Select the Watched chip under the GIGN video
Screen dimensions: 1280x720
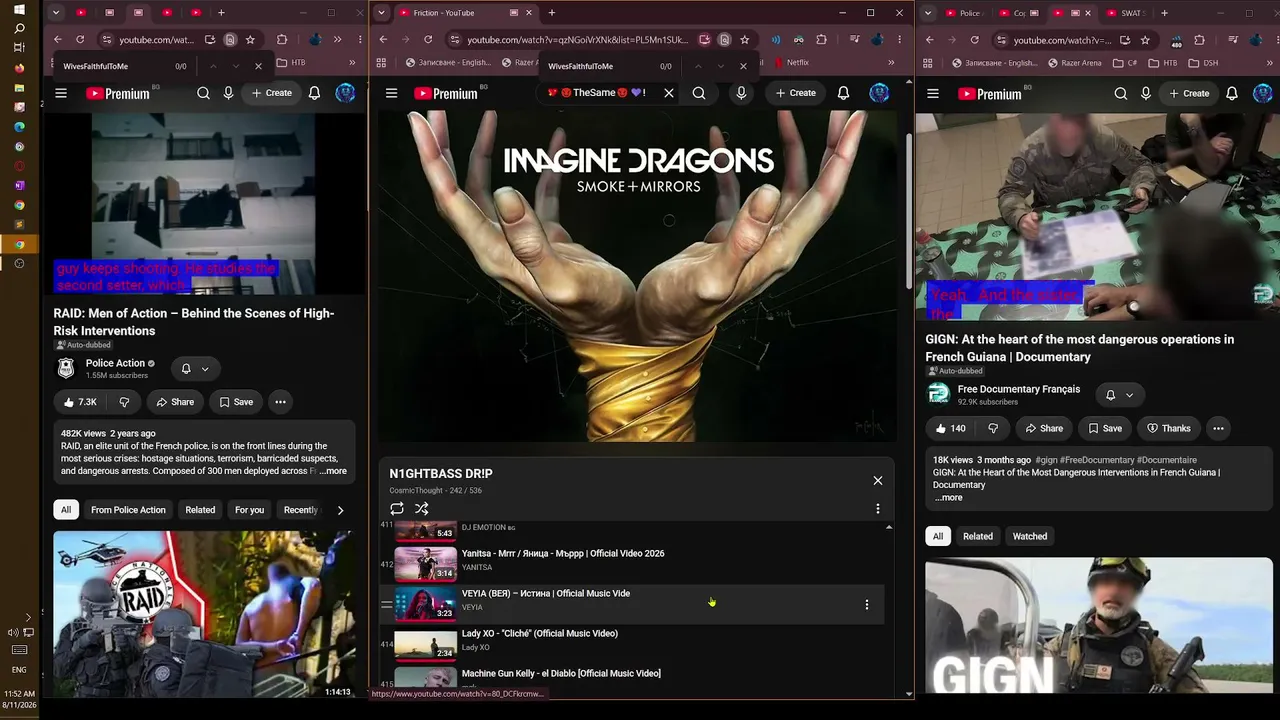[x=1030, y=537]
